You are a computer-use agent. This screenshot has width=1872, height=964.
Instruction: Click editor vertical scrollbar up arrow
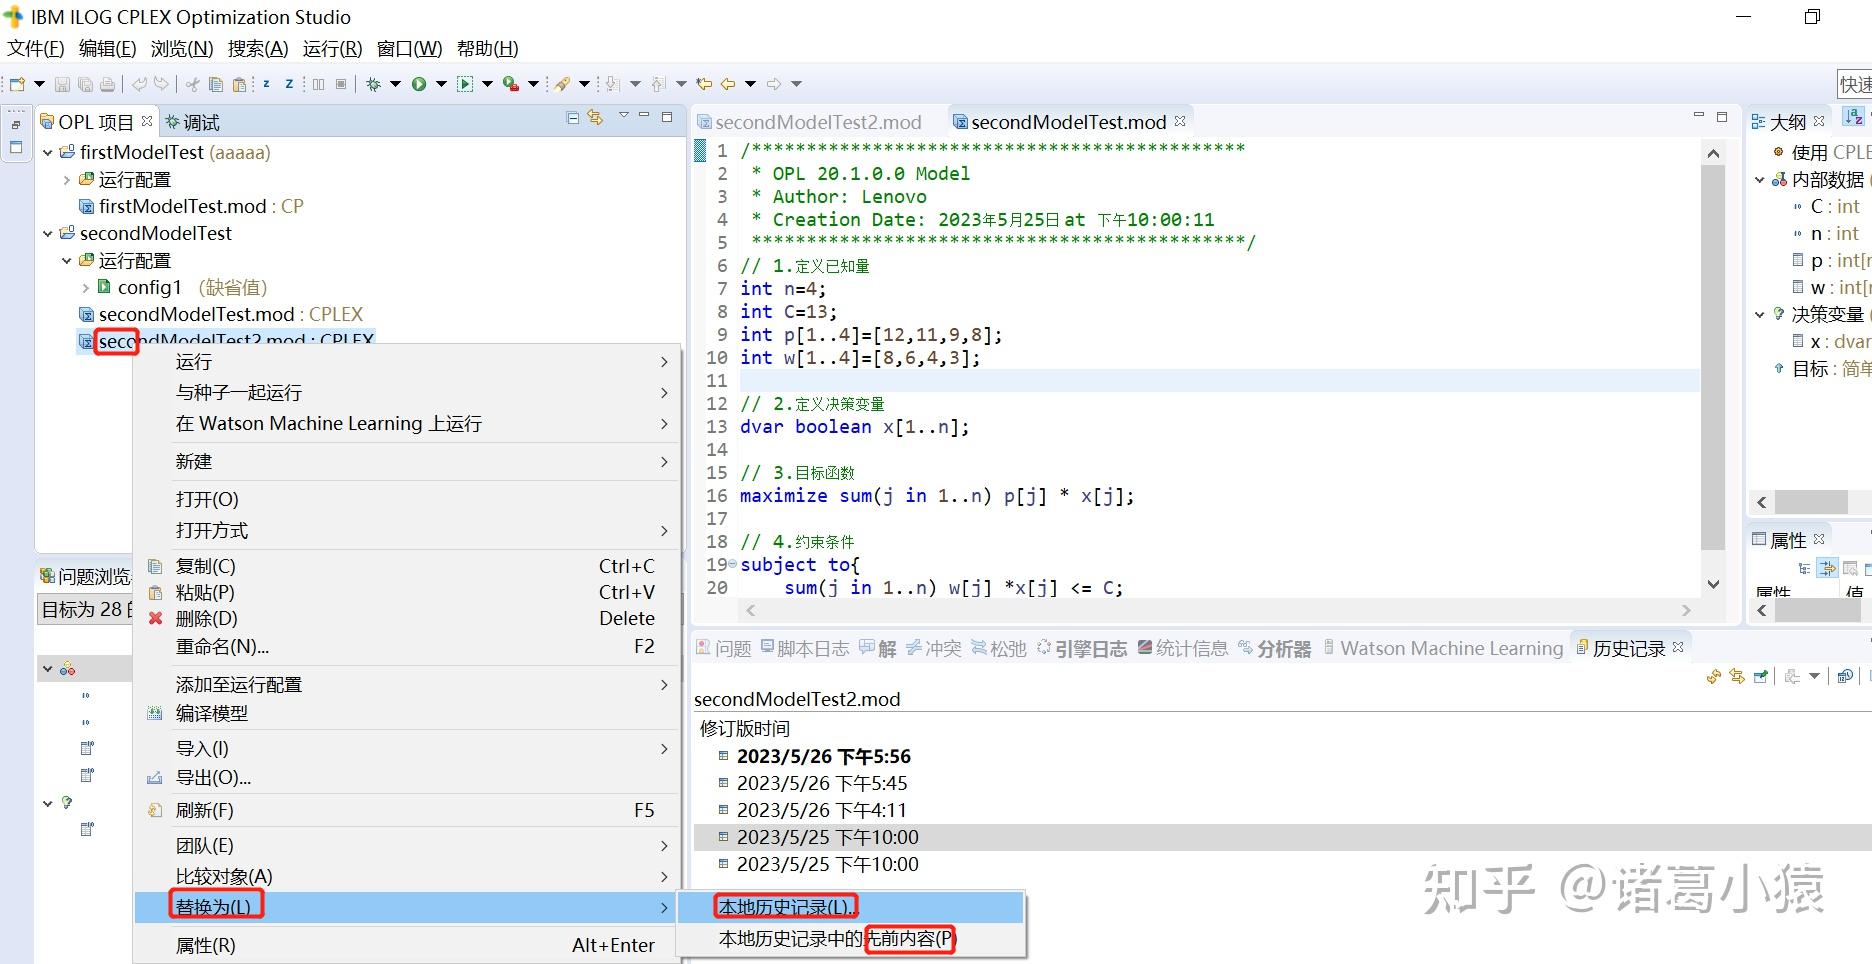click(1713, 153)
